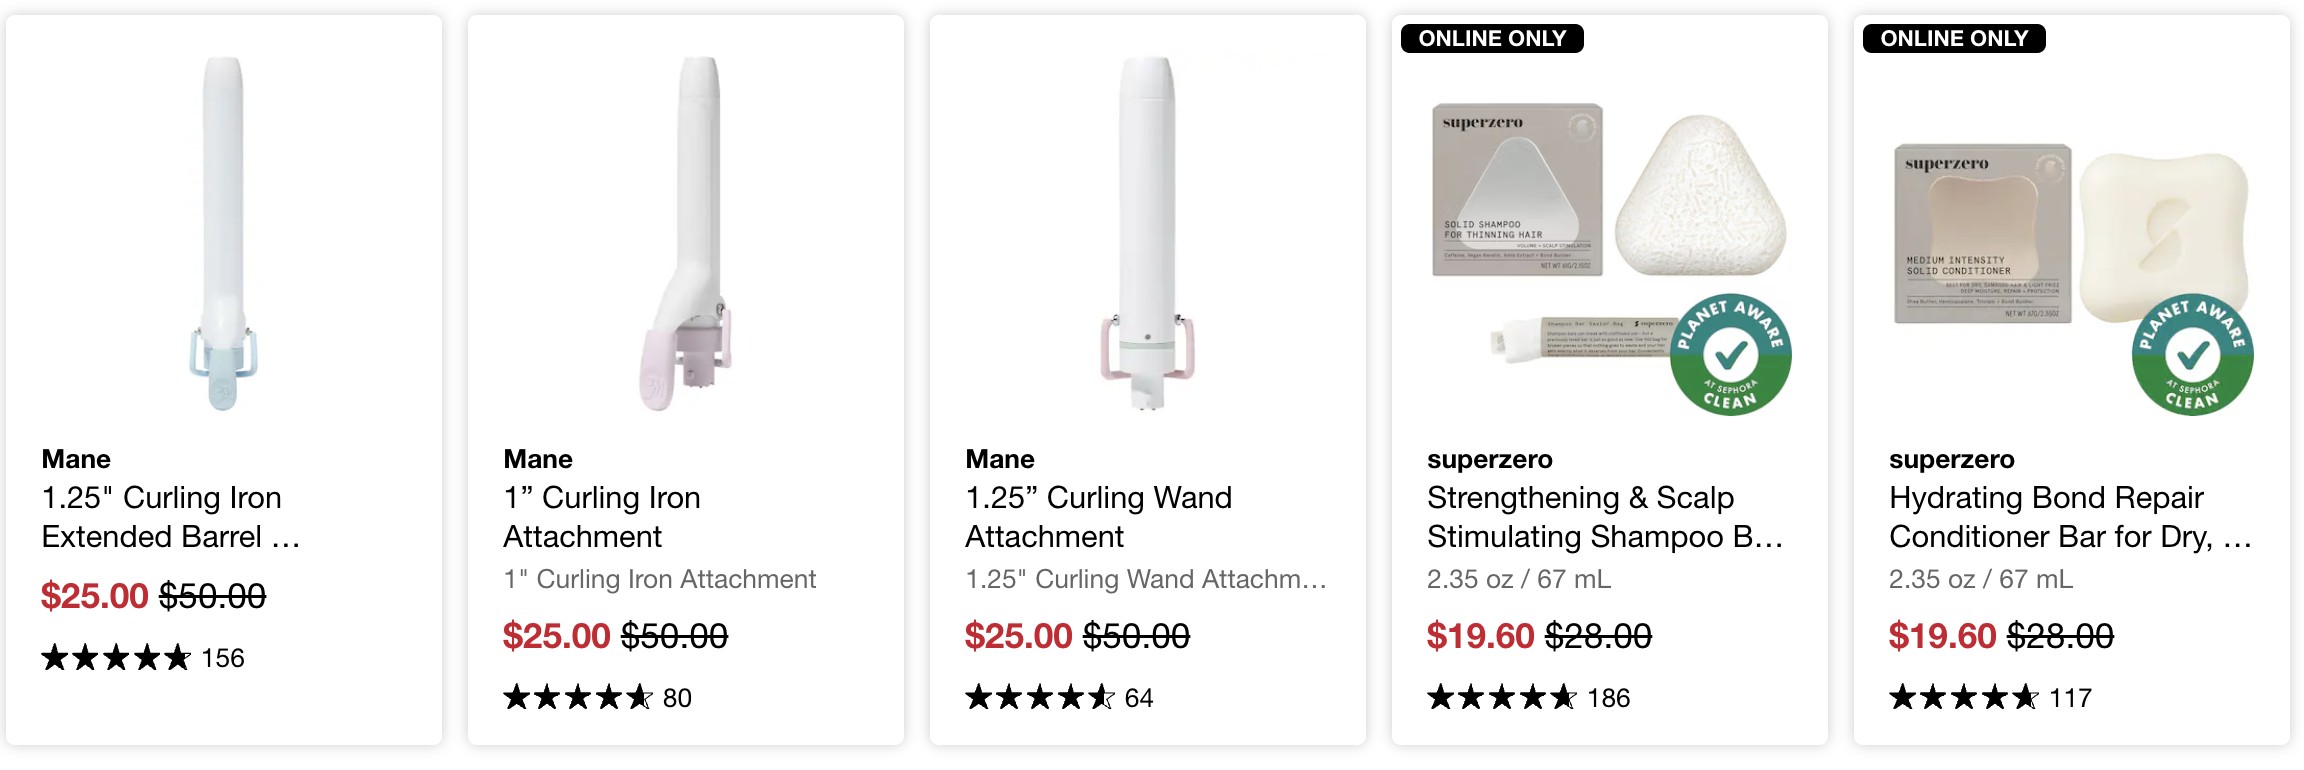Open Strengthening & Scalp Stimulating Shampoo link

coord(1605,517)
